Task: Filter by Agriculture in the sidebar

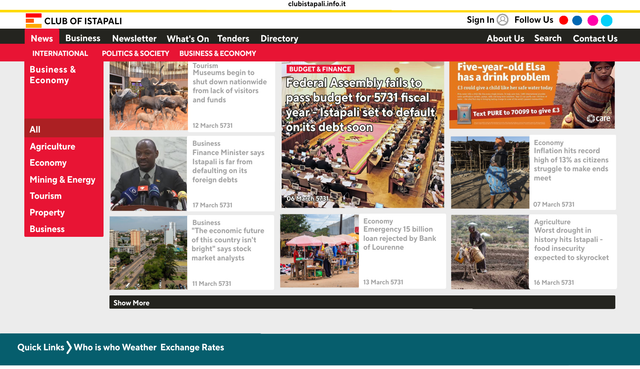Action: pos(52,147)
